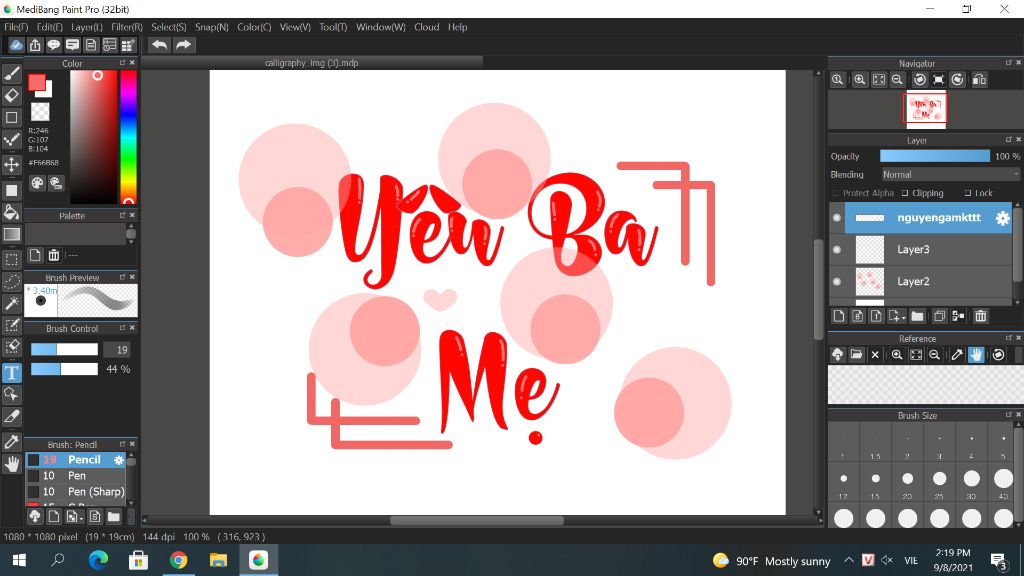The height and width of the screenshot is (576, 1024).
Task: Open the Blending mode dropdown
Action: coord(950,174)
